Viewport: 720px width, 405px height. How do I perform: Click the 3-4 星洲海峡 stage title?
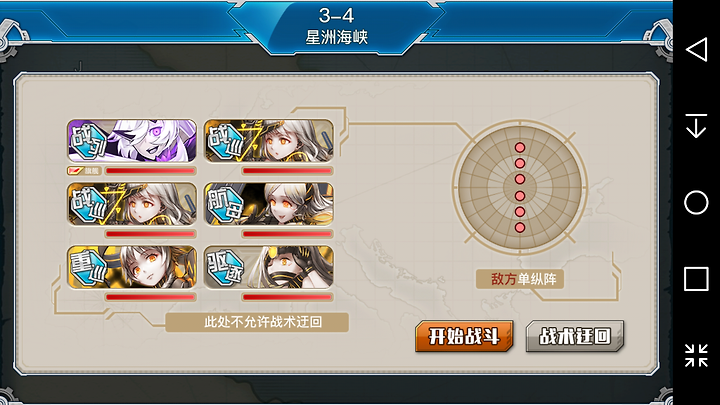pyautogui.click(x=337, y=26)
